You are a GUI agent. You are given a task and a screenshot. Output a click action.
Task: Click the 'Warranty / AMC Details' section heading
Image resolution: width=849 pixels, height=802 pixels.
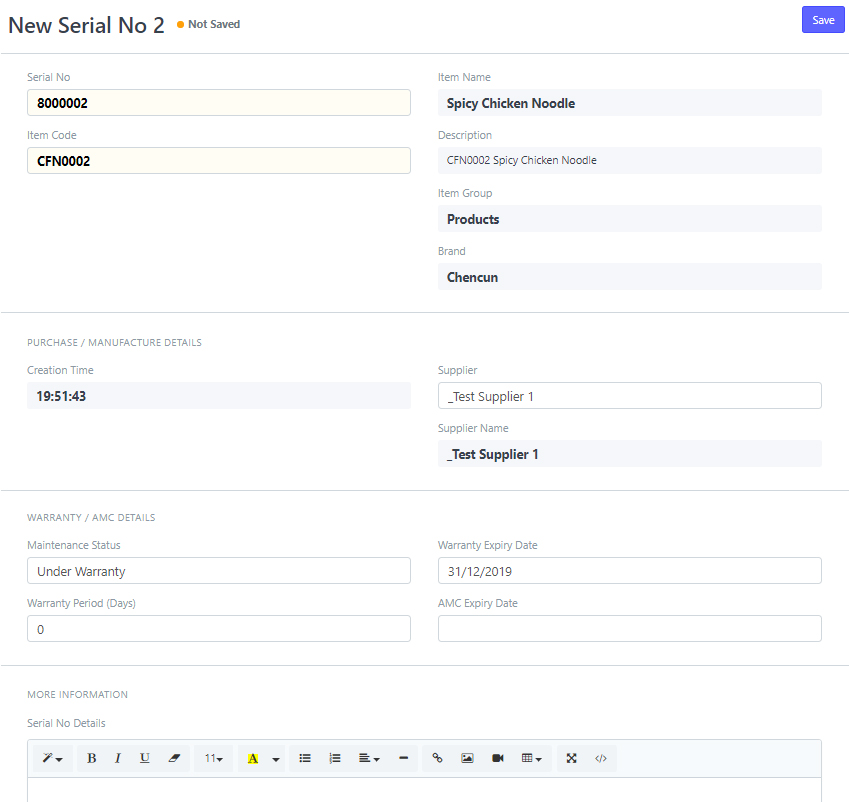(x=91, y=517)
